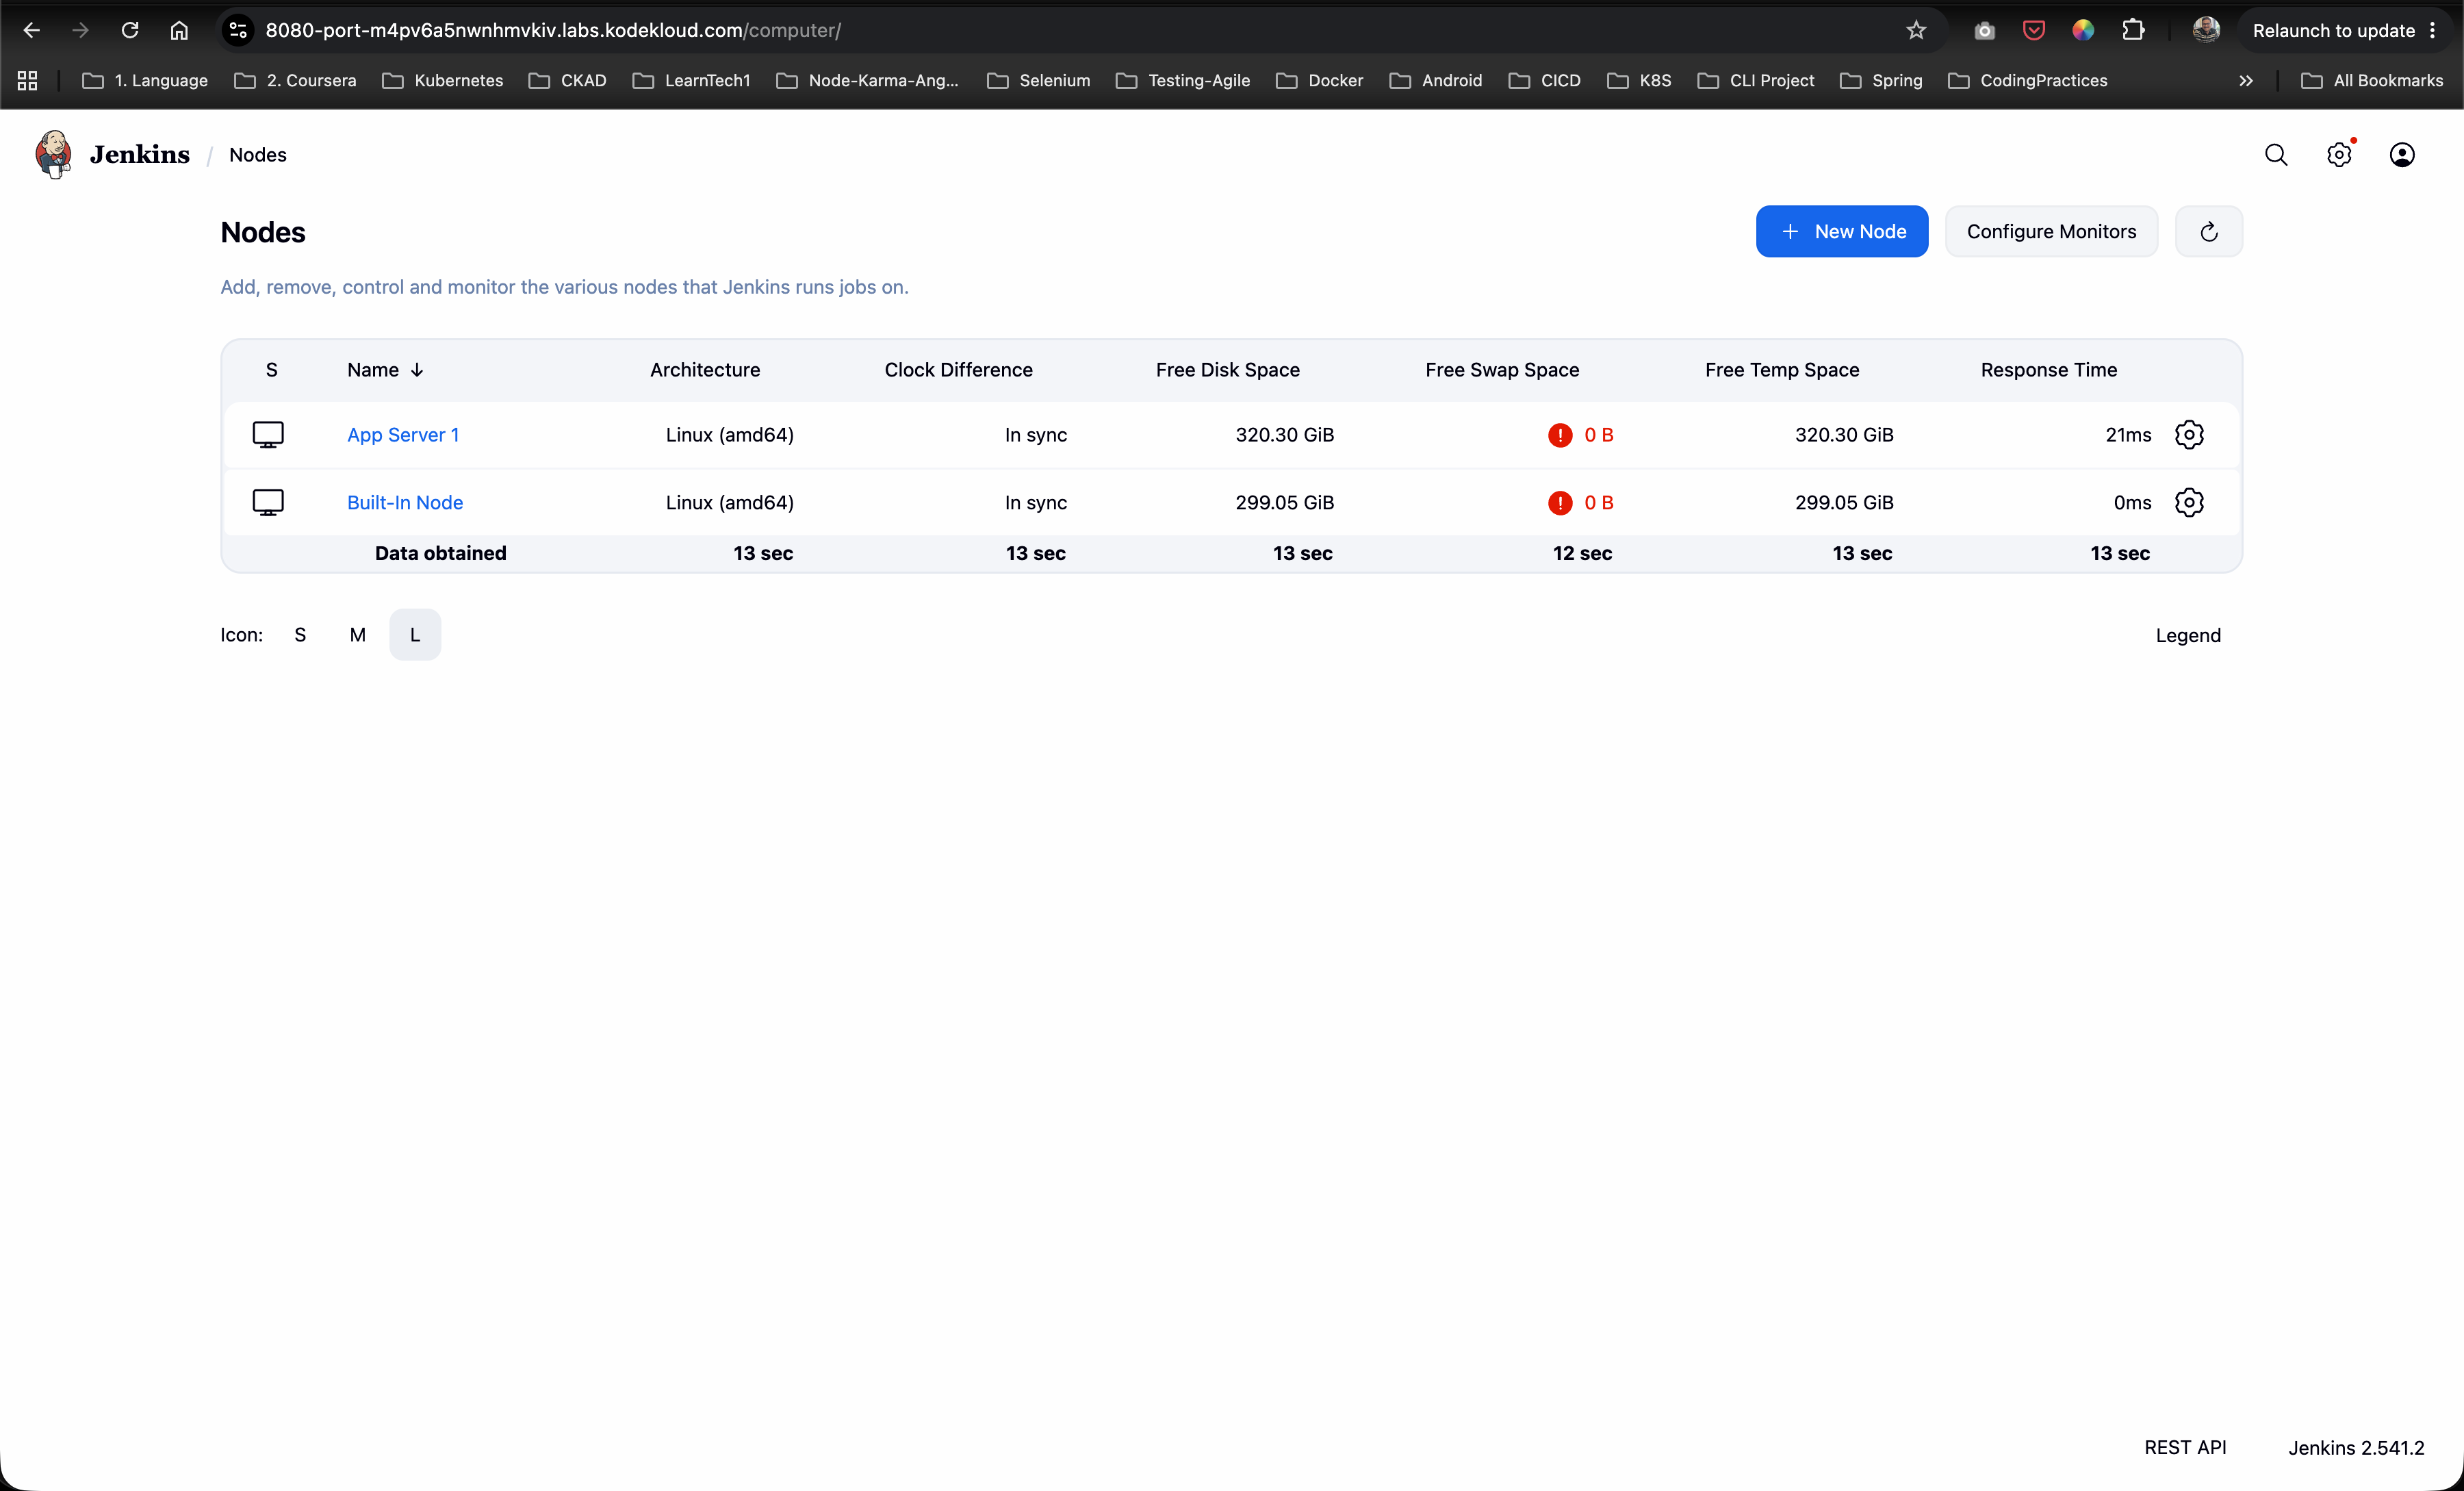This screenshot has width=2464, height=1491.
Task: Click the color wheel extension icon
Action: [x=2083, y=30]
